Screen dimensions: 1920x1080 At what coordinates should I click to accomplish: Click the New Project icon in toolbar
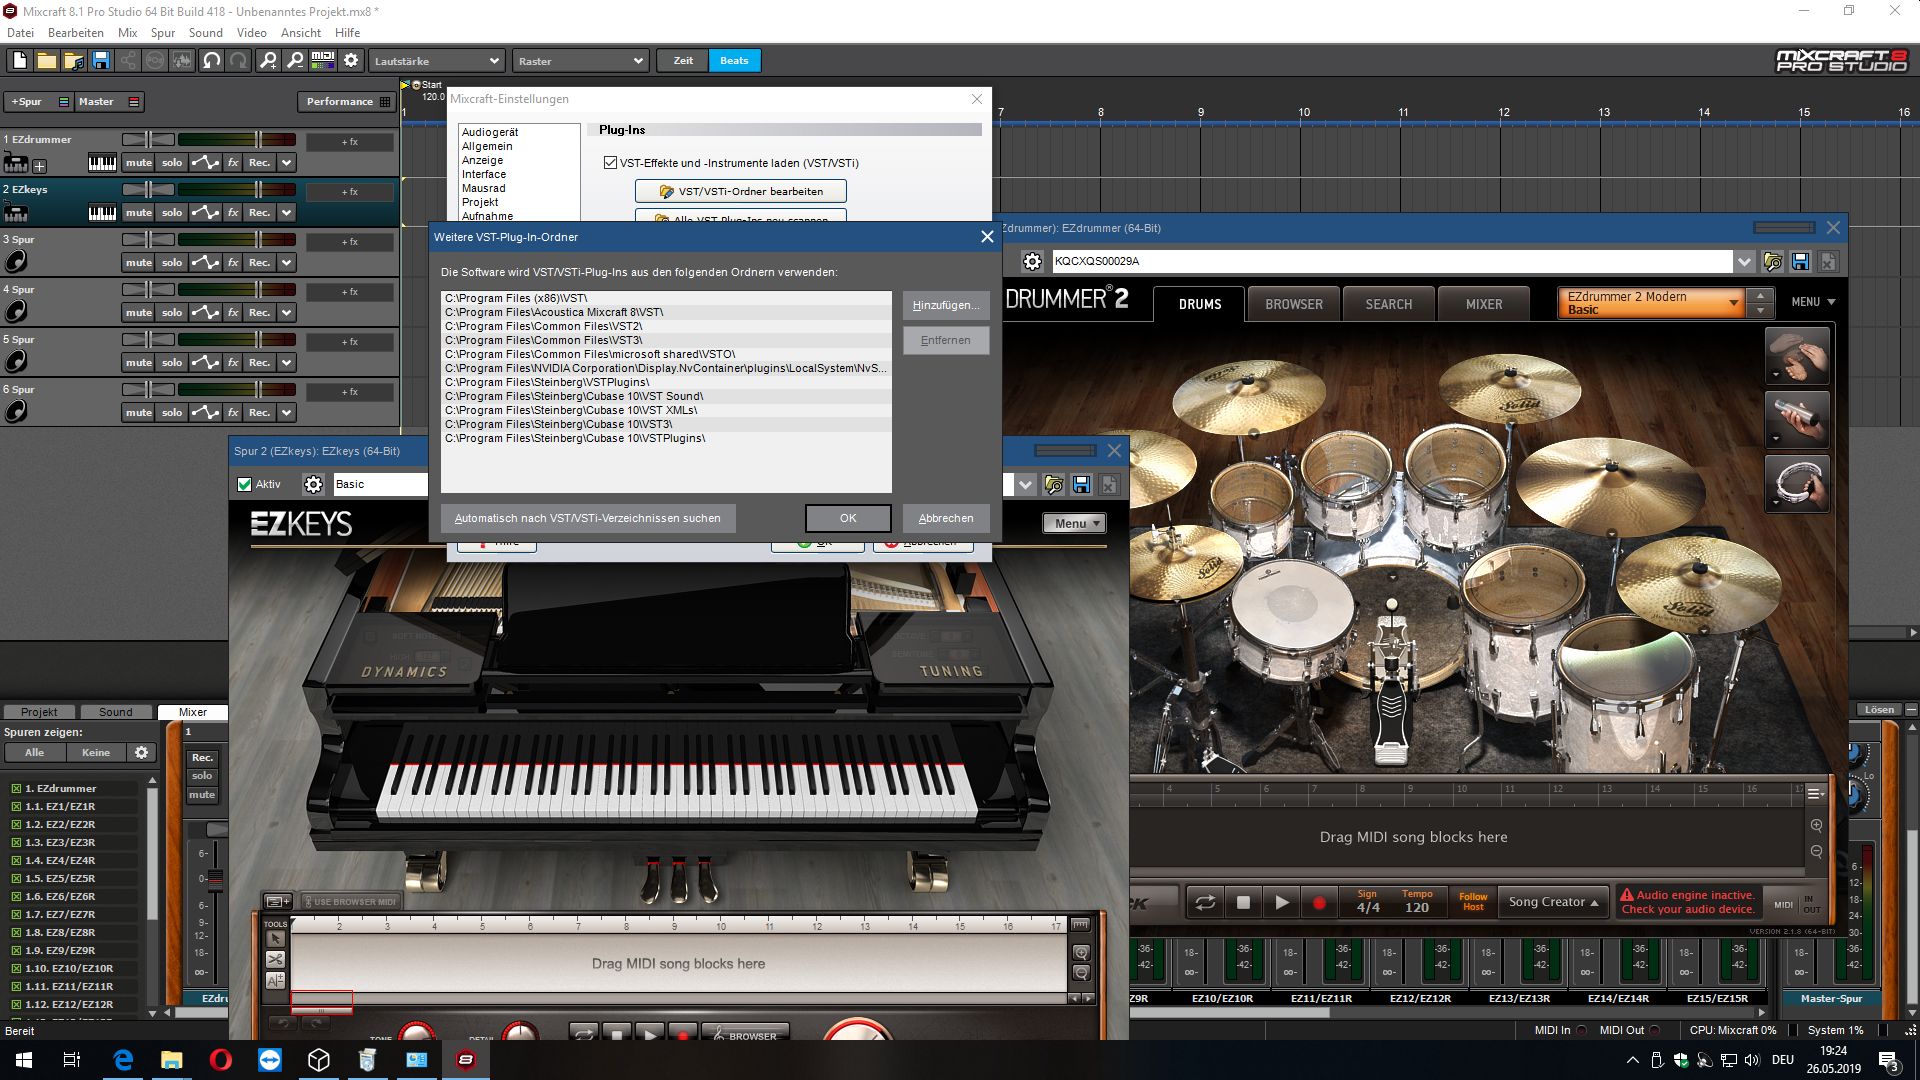(x=19, y=61)
